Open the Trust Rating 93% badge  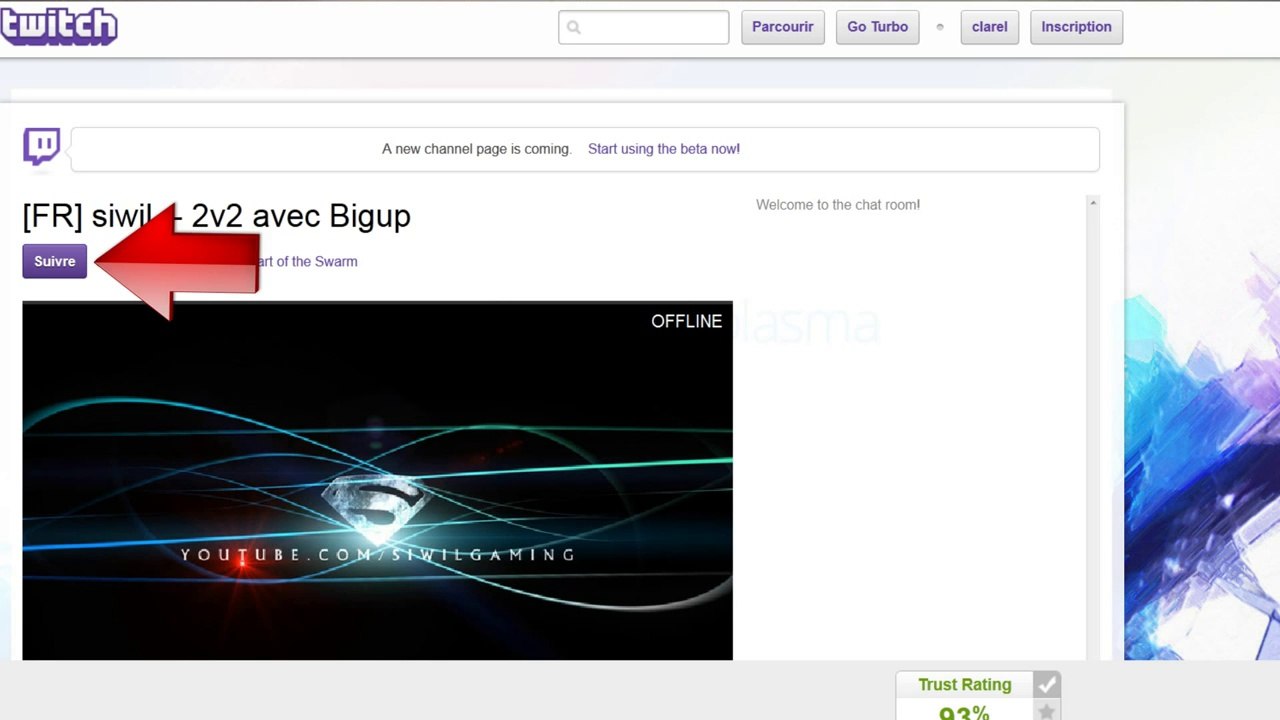pos(965,696)
